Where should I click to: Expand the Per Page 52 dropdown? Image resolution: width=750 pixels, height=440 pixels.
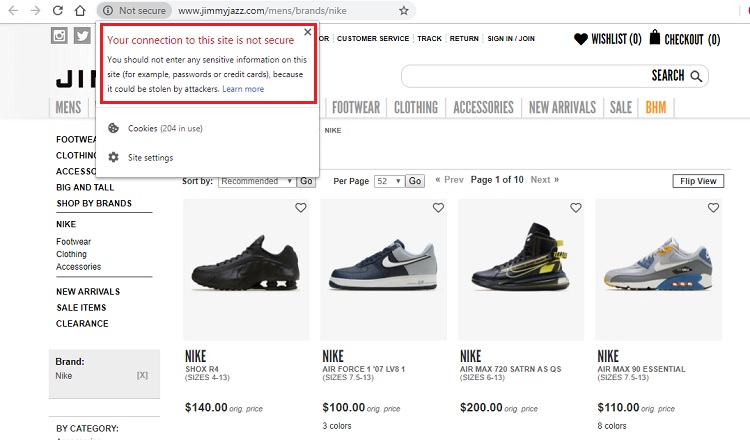[x=389, y=181]
